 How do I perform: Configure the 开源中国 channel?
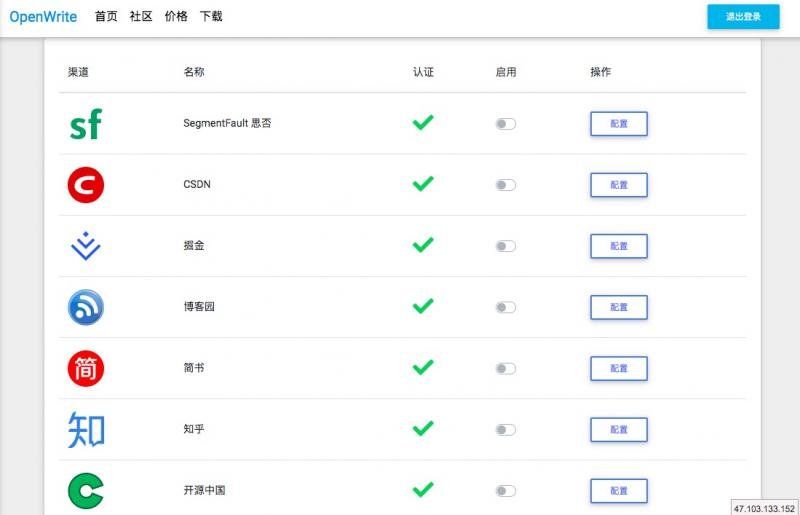tap(618, 490)
